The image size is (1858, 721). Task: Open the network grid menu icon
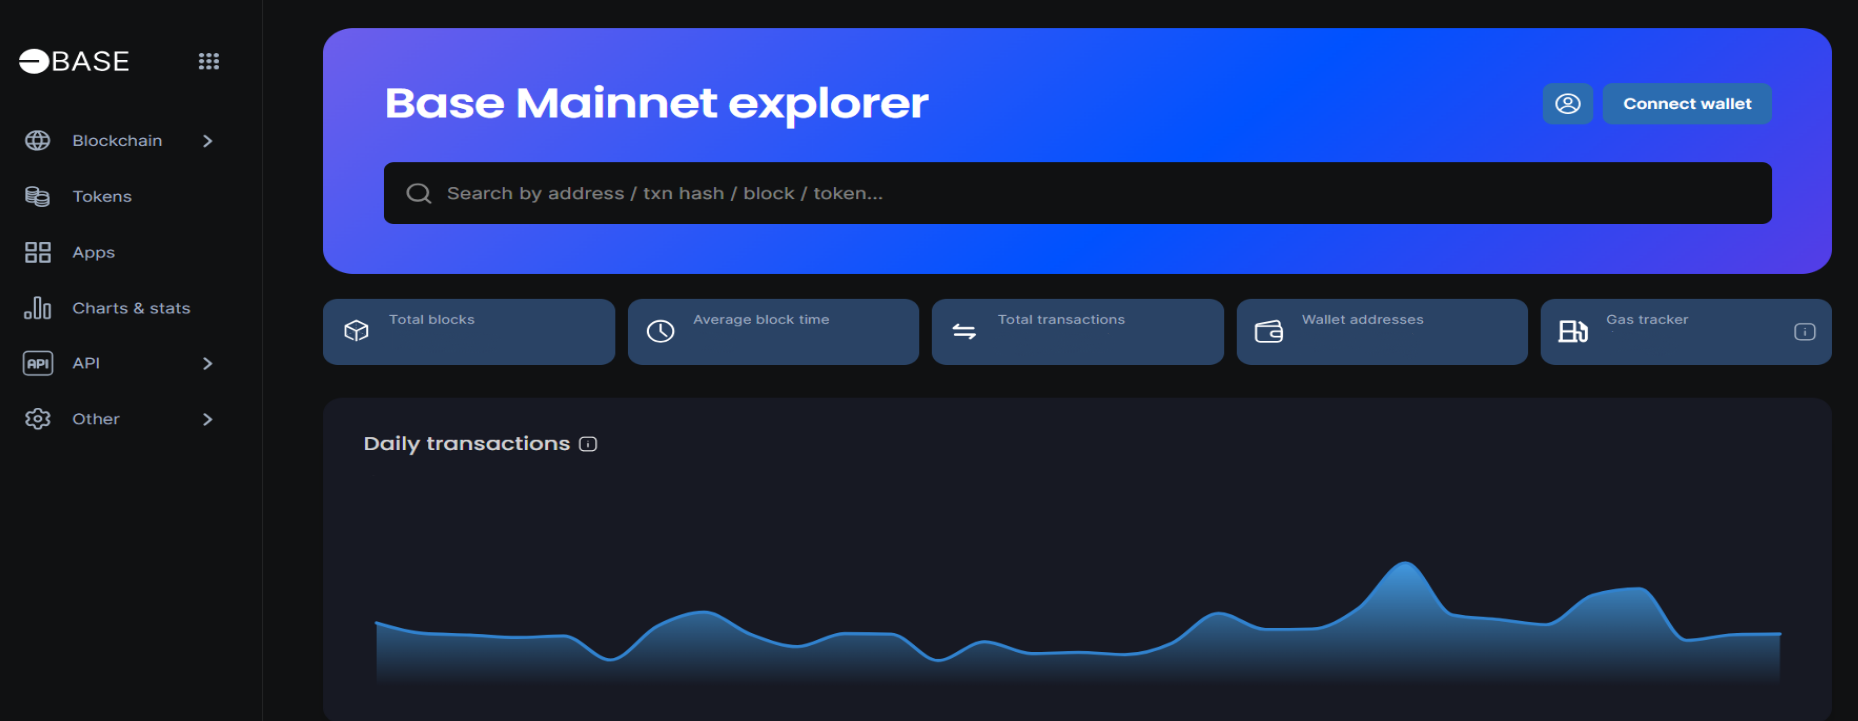[209, 61]
